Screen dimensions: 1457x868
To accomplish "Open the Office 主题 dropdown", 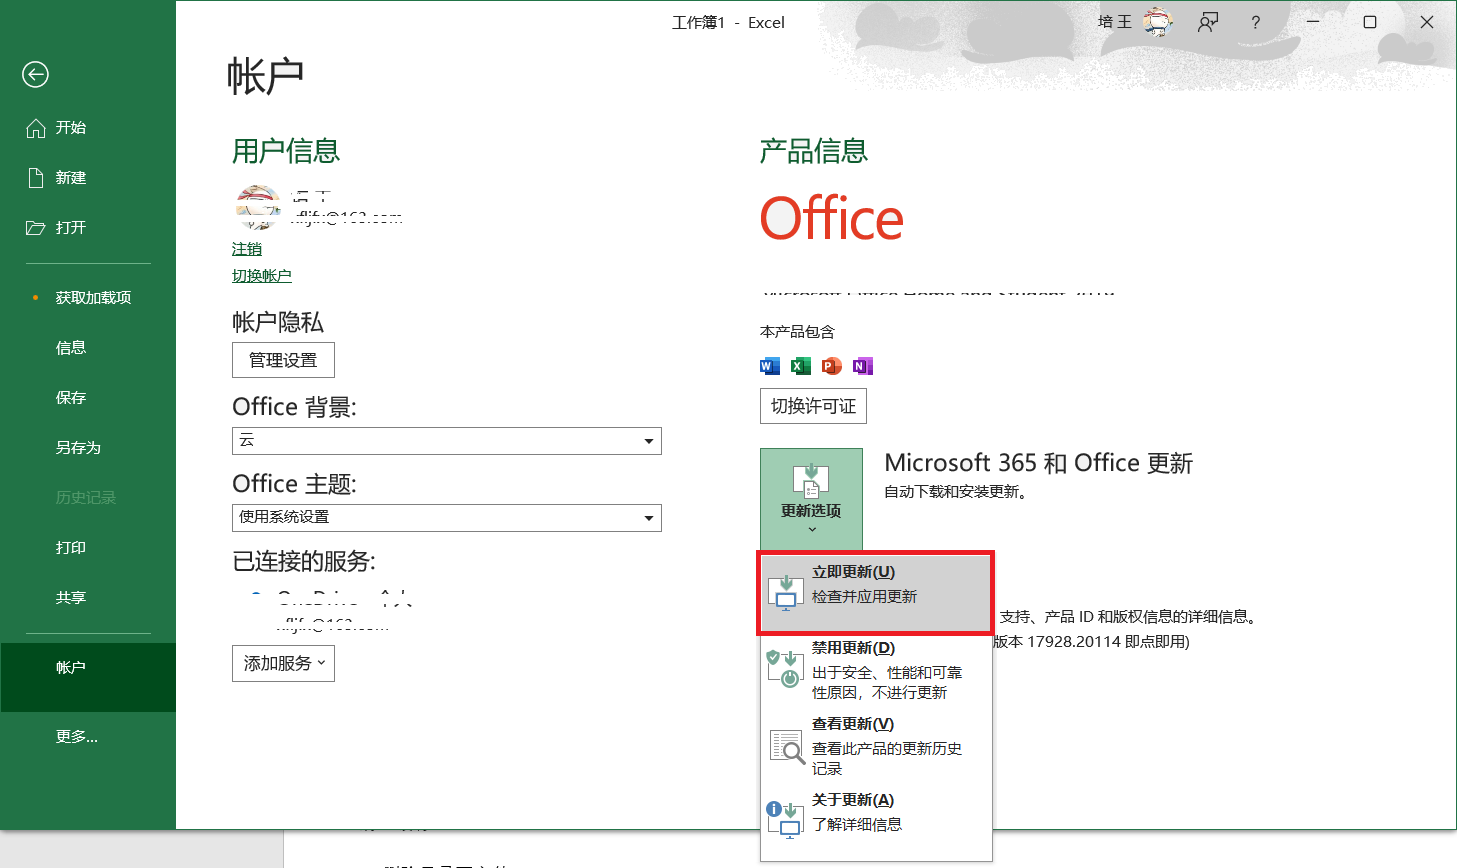I will 447,518.
